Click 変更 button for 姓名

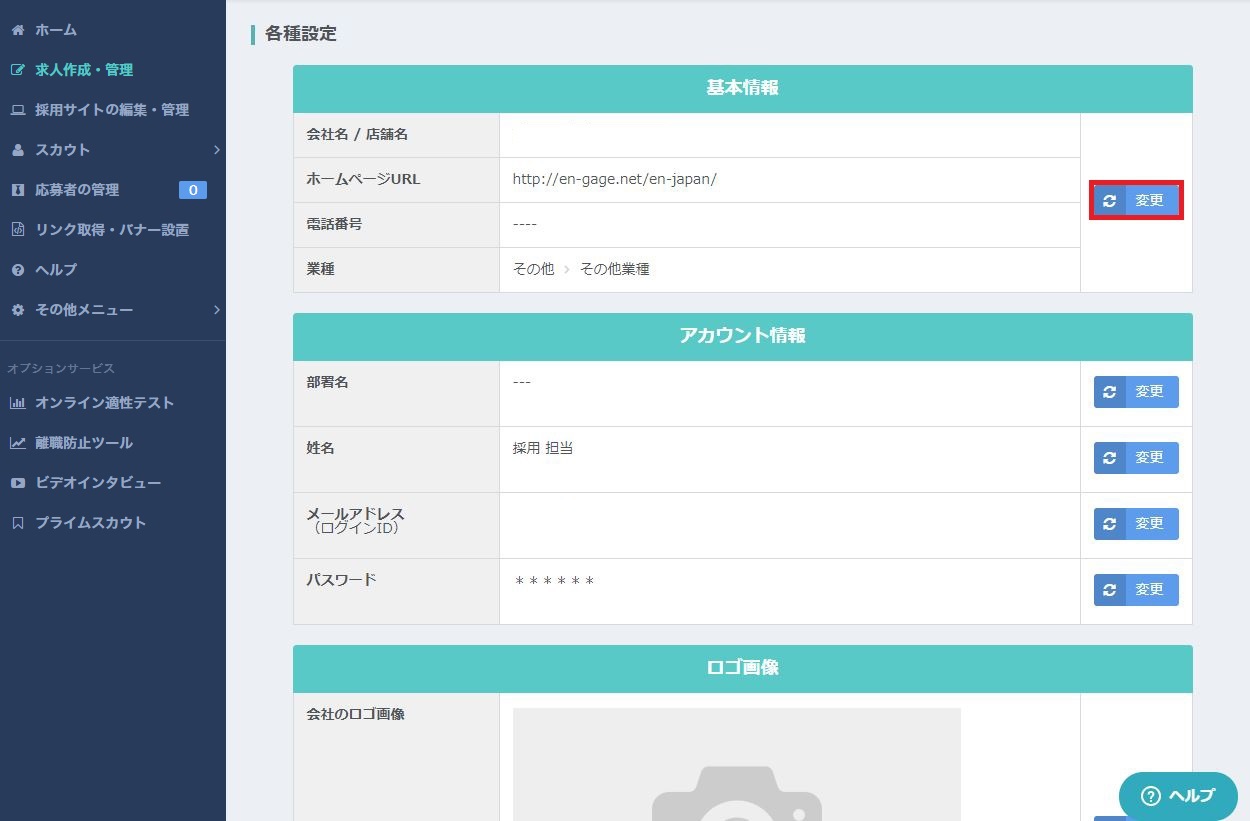coord(1136,458)
